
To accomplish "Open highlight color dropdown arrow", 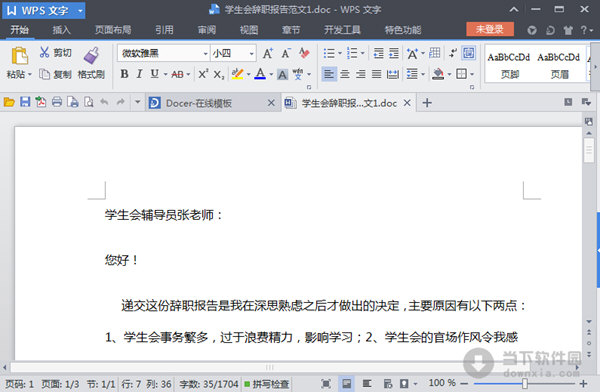I will tap(249, 74).
